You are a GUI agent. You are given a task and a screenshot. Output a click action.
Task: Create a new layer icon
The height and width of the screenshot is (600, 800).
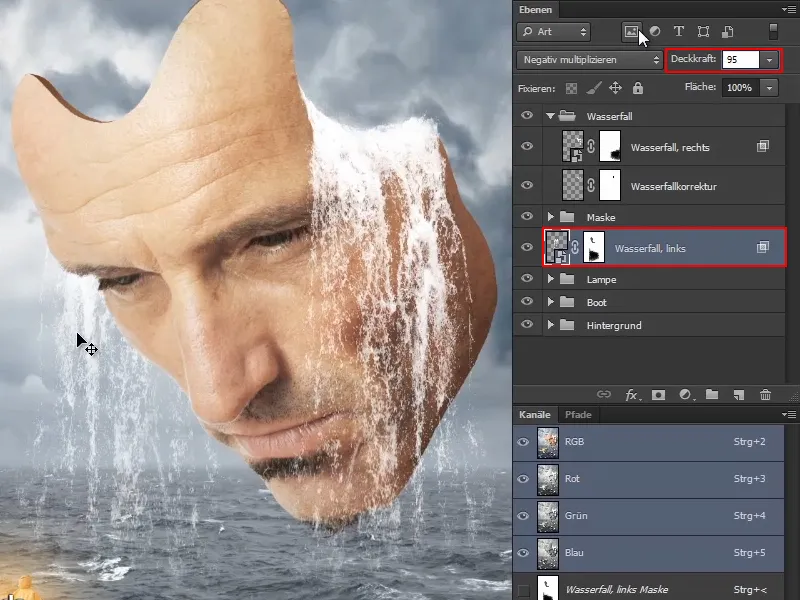[x=739, y=394]
